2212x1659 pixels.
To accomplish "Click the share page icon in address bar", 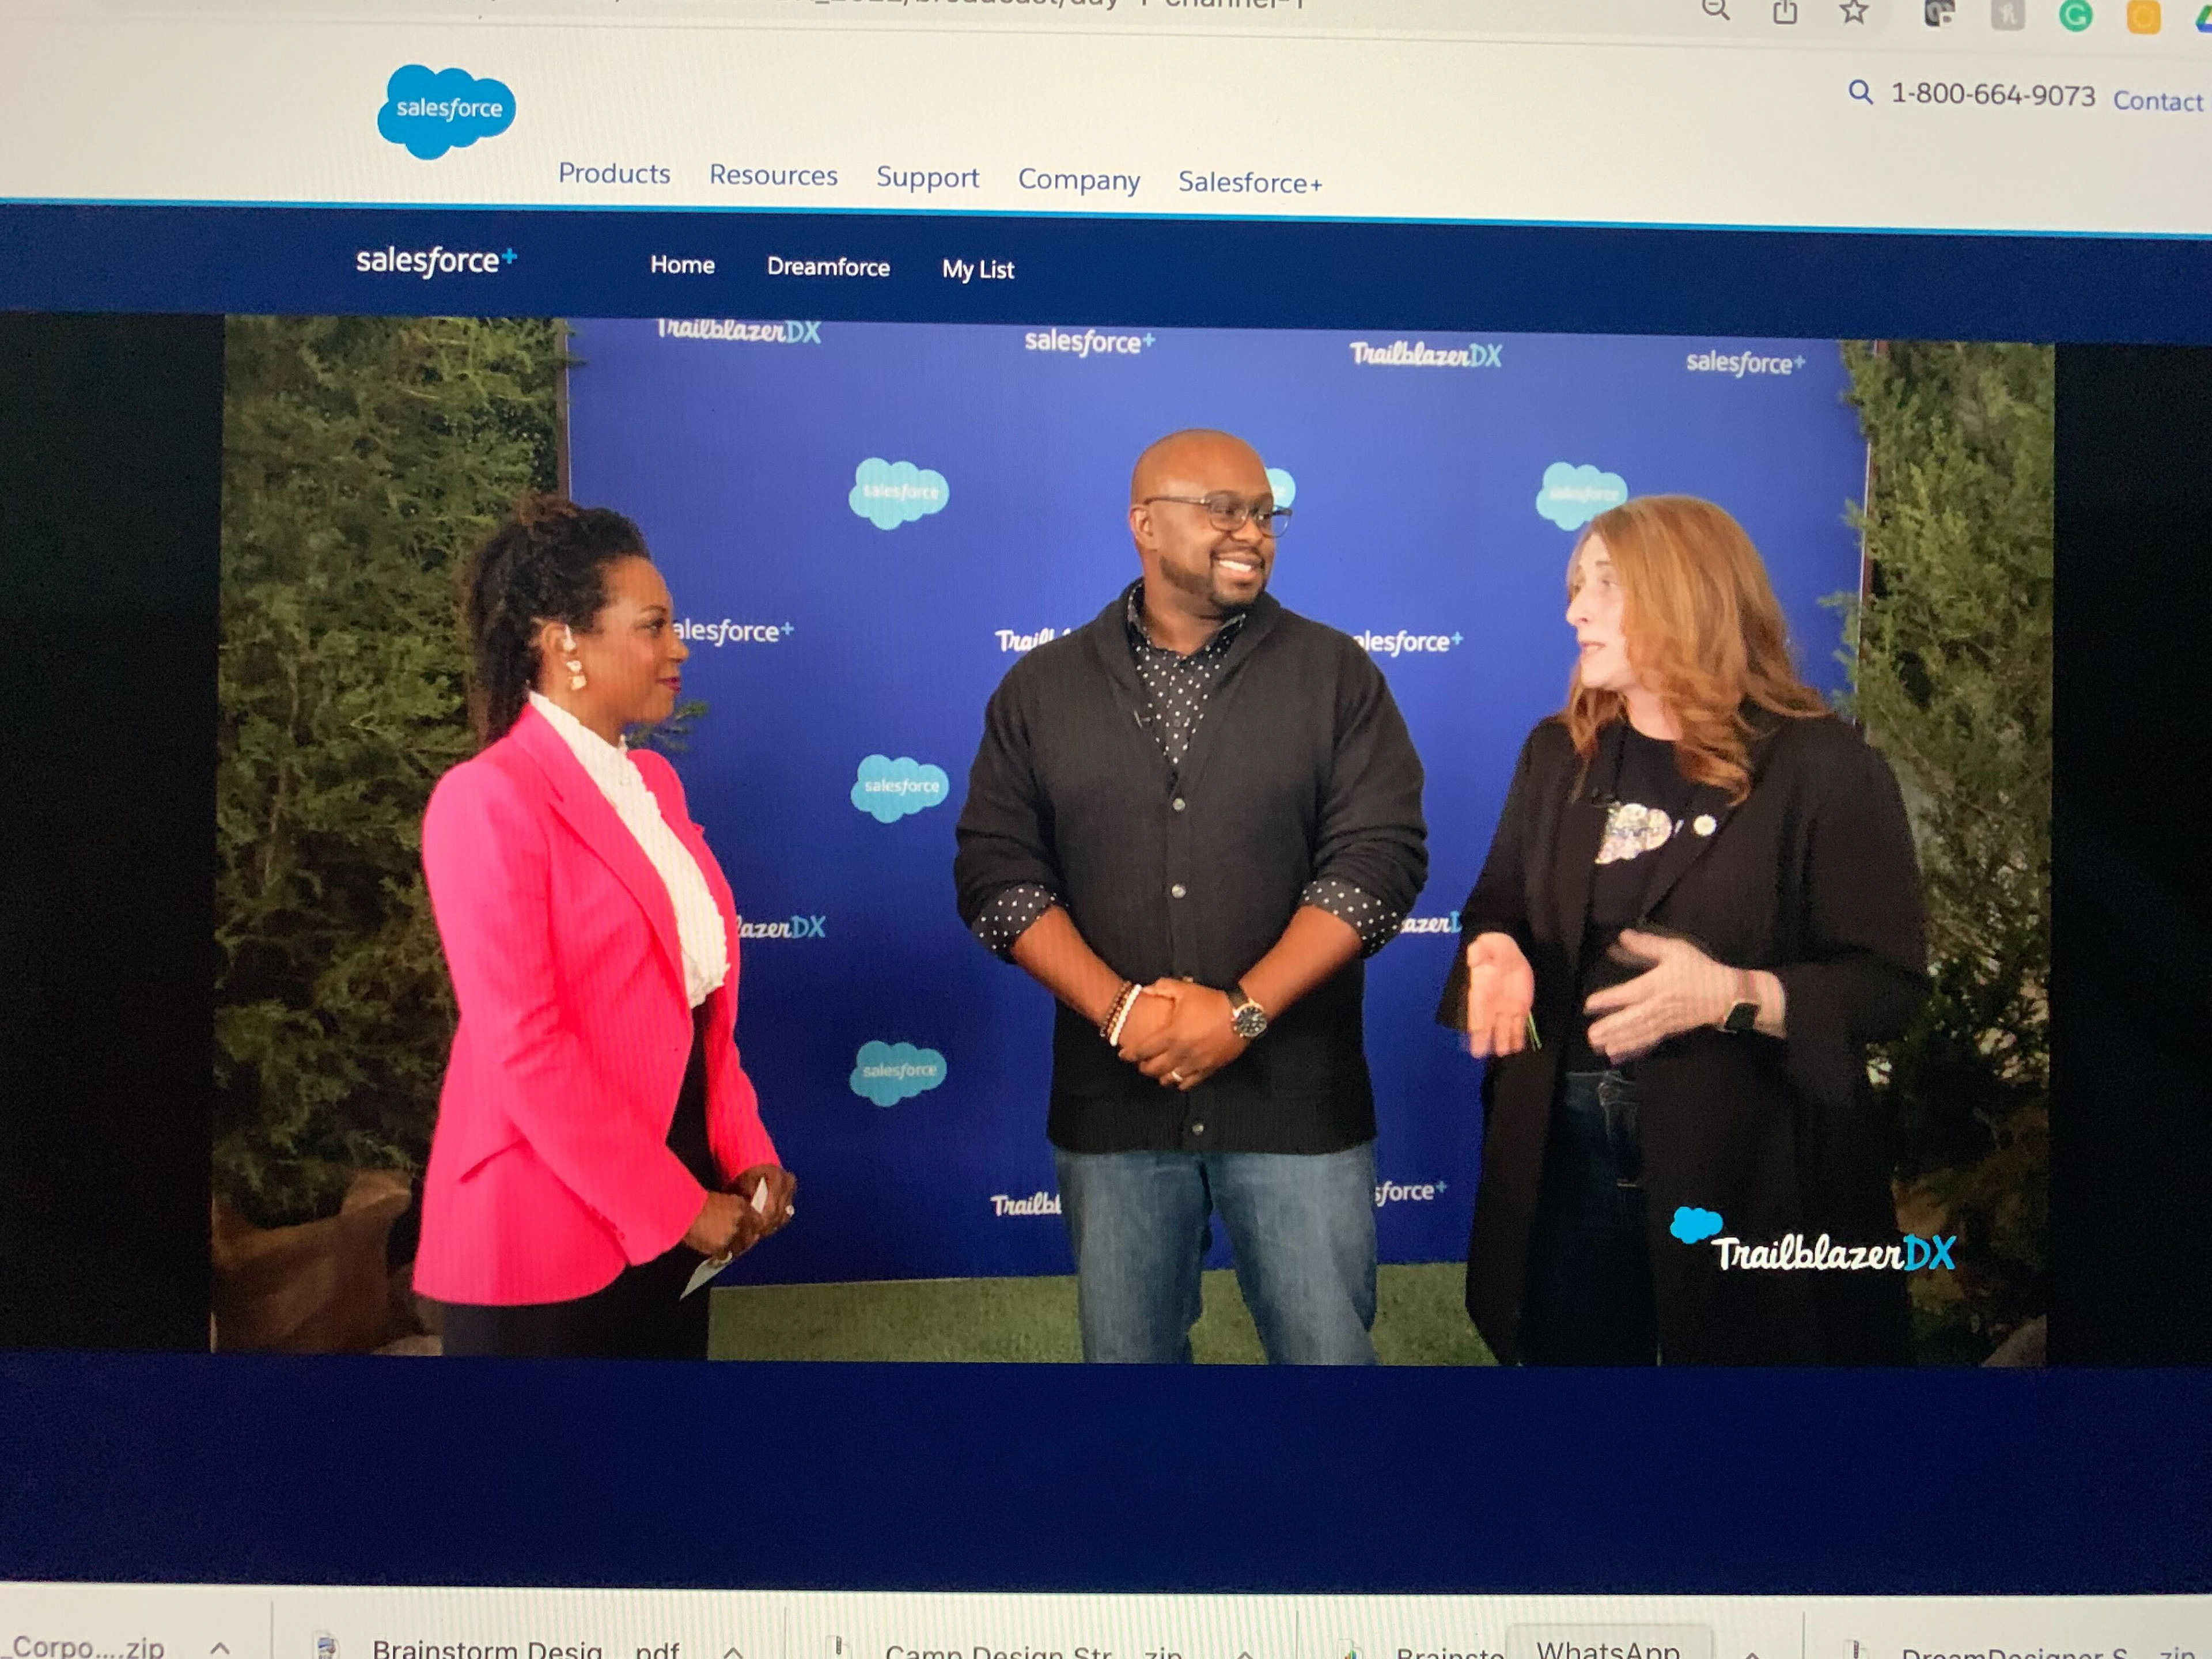I will point(1785,11).
